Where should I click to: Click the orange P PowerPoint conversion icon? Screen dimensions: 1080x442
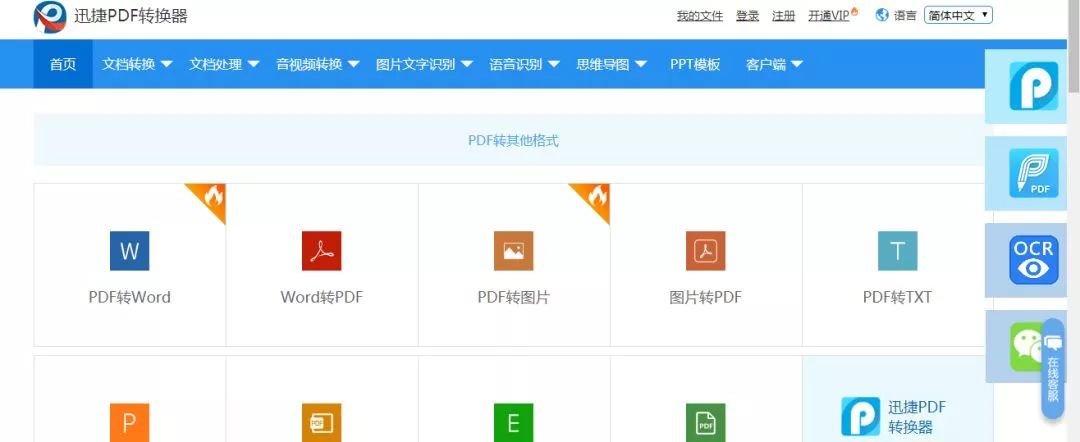(x=129, y=422)
